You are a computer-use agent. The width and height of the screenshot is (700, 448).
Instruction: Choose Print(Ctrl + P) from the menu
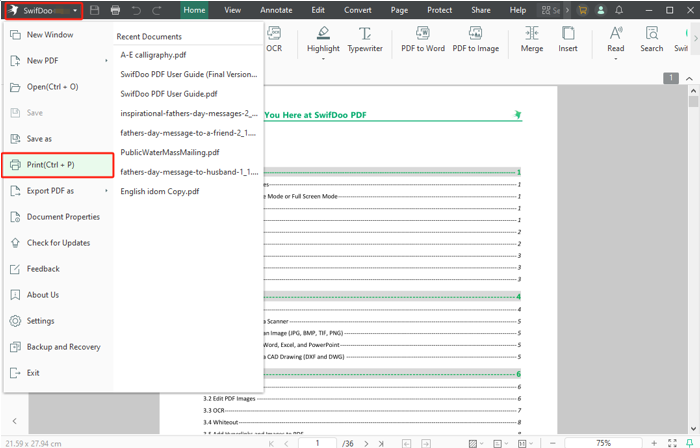pyautogui.click(x=58, y=165)
